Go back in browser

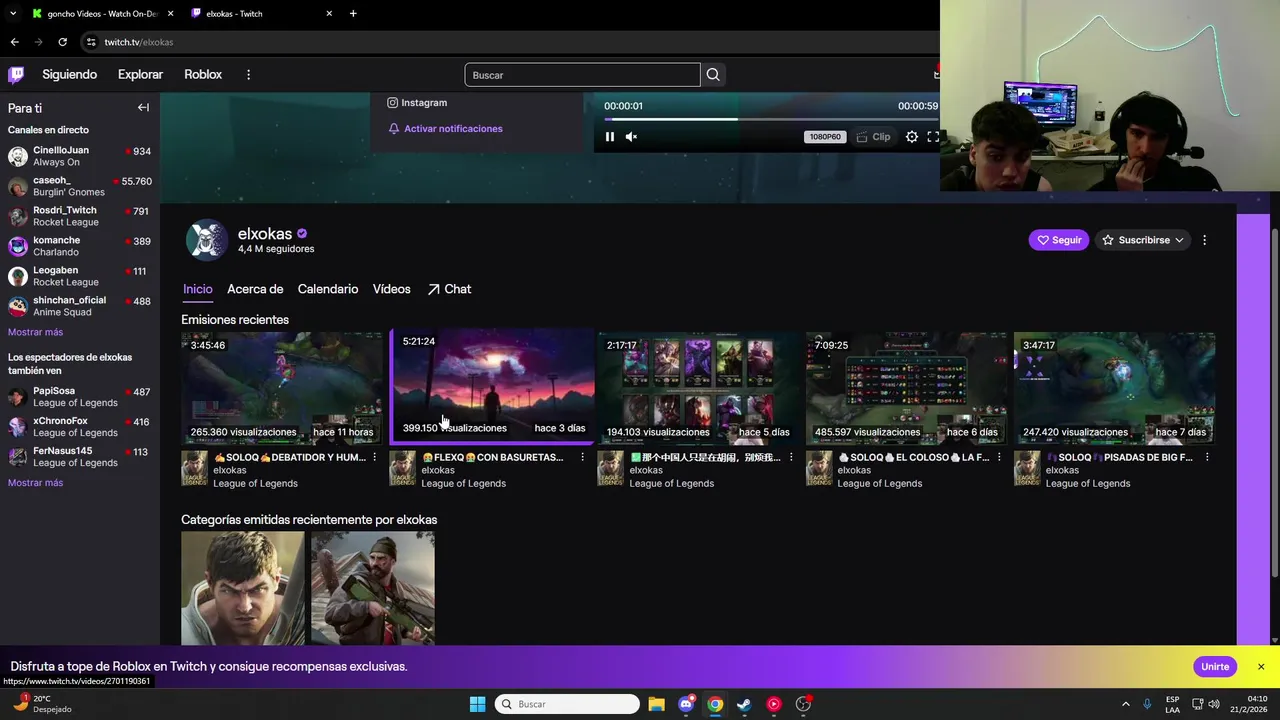click(x=14, y=42)
